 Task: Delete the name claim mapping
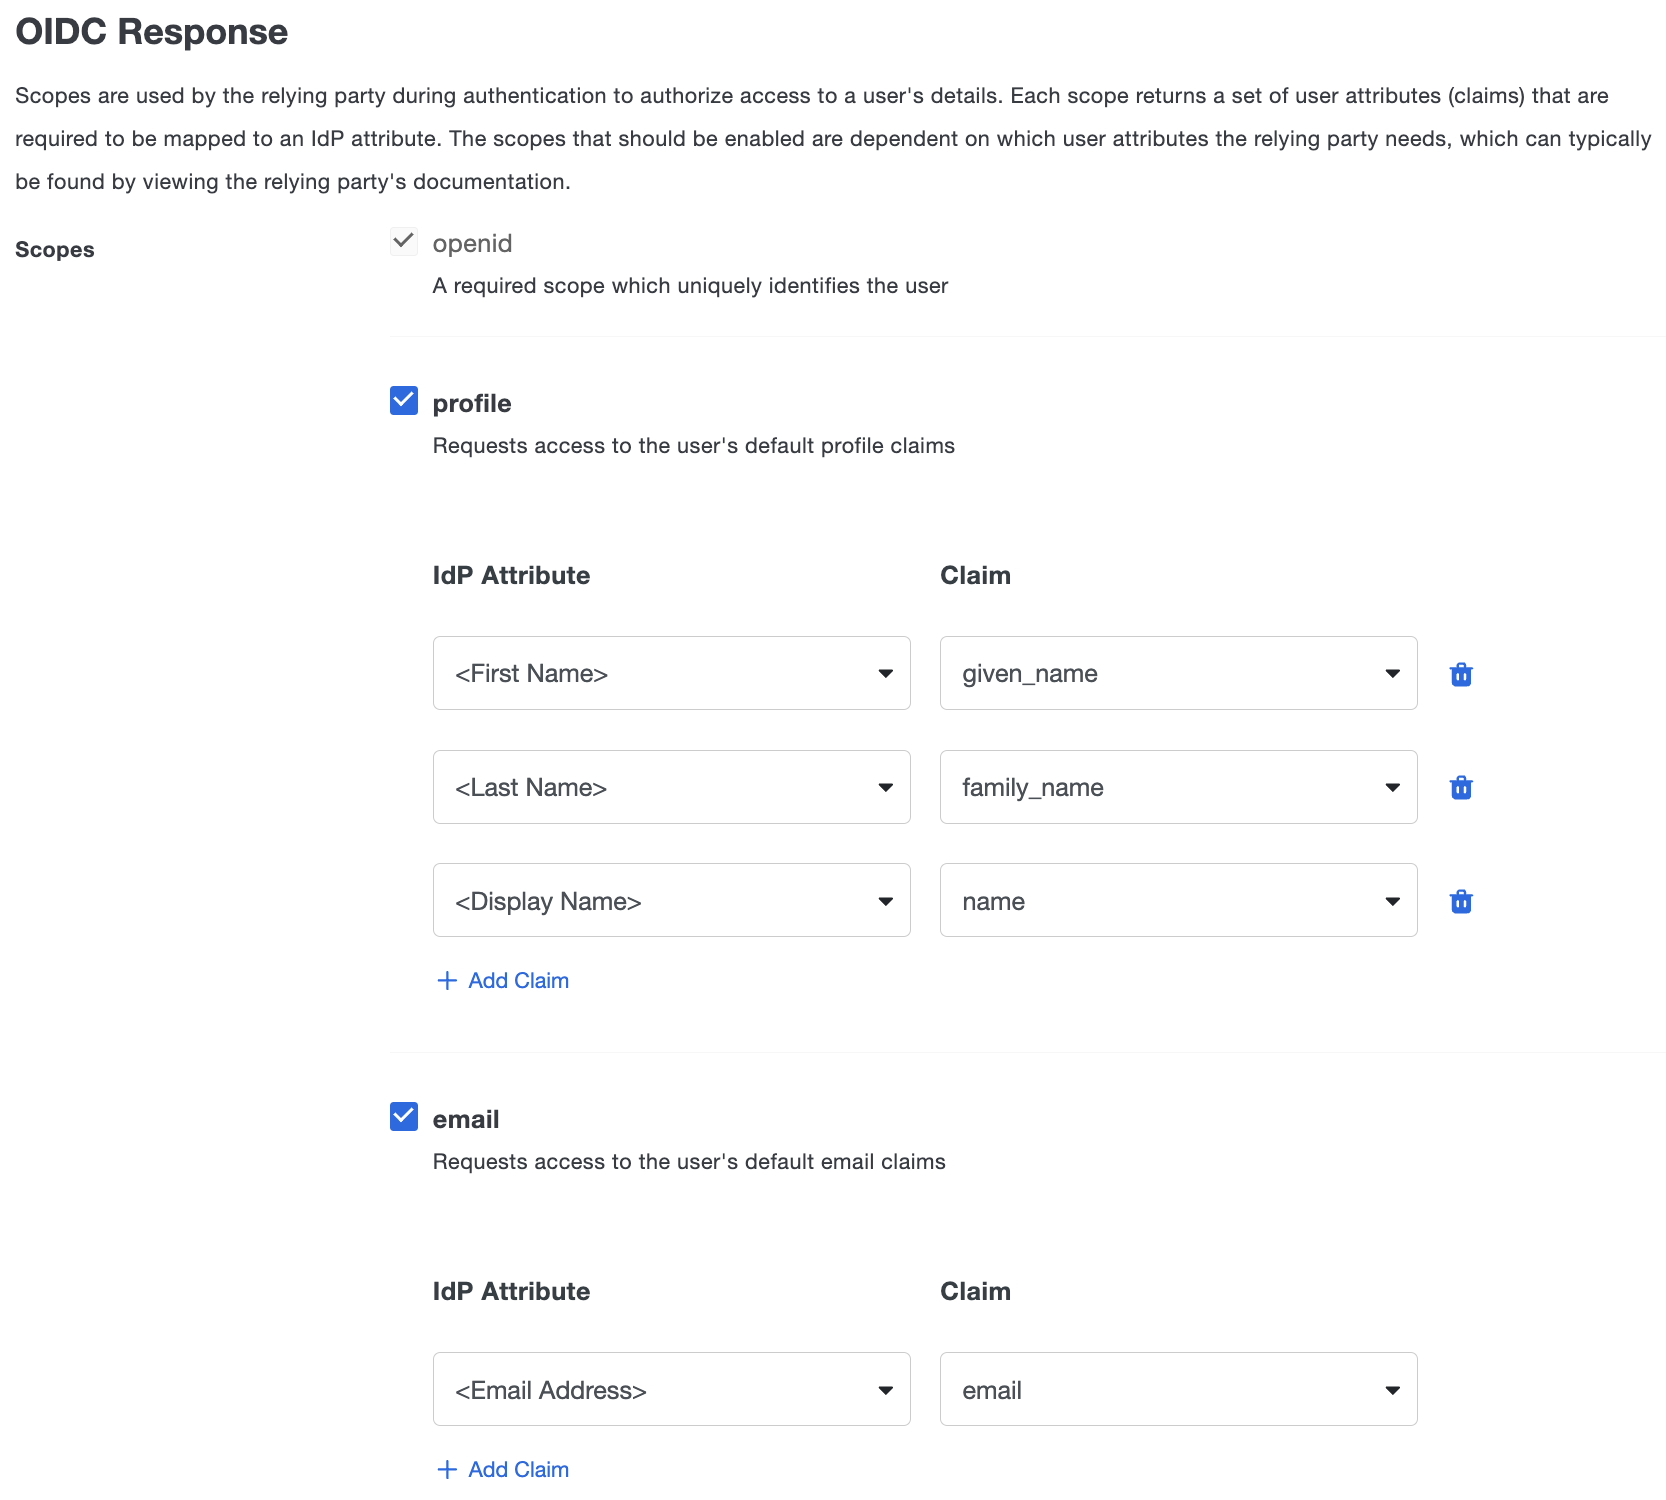tap(1461, 901)
